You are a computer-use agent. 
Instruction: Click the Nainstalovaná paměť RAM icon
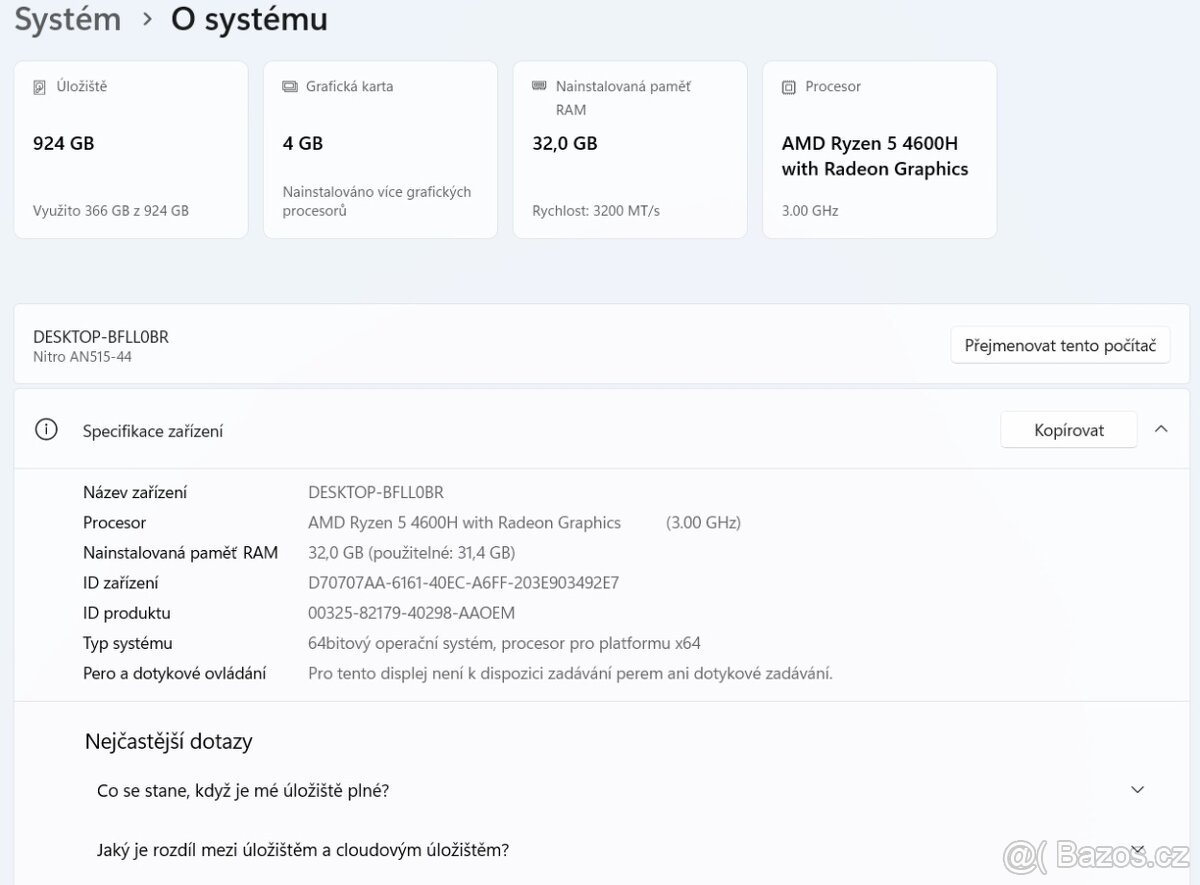click(x=539, y=86)
